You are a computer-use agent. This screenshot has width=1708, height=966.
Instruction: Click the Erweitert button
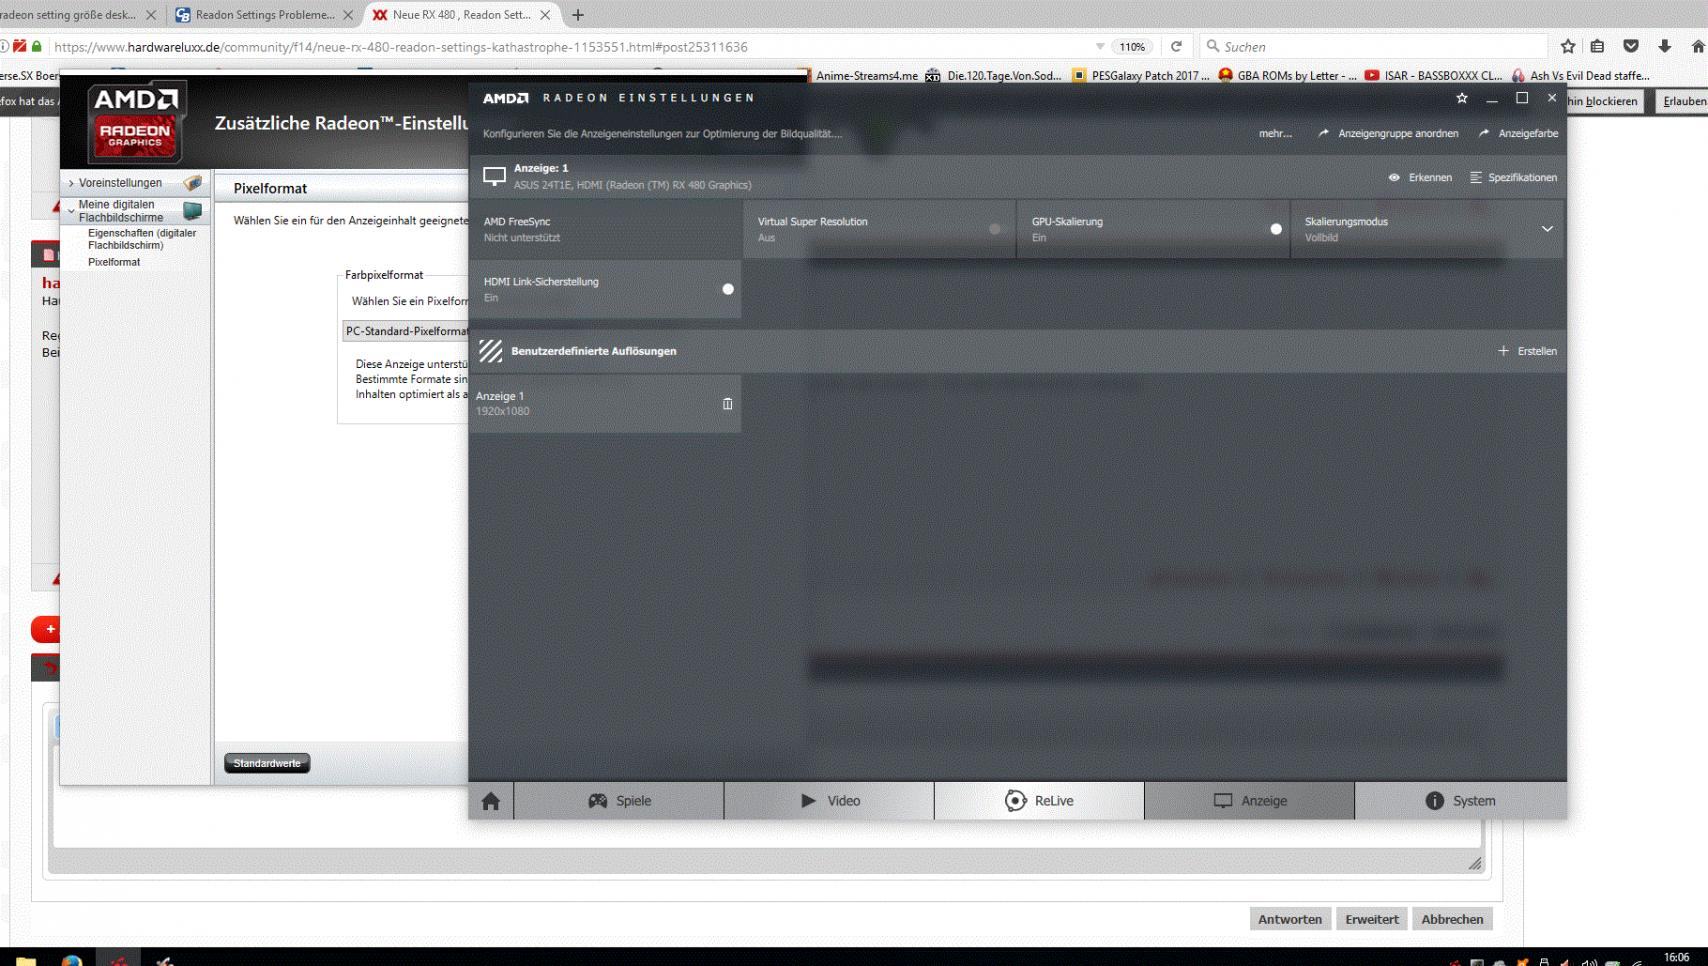tap(1372, 919)
